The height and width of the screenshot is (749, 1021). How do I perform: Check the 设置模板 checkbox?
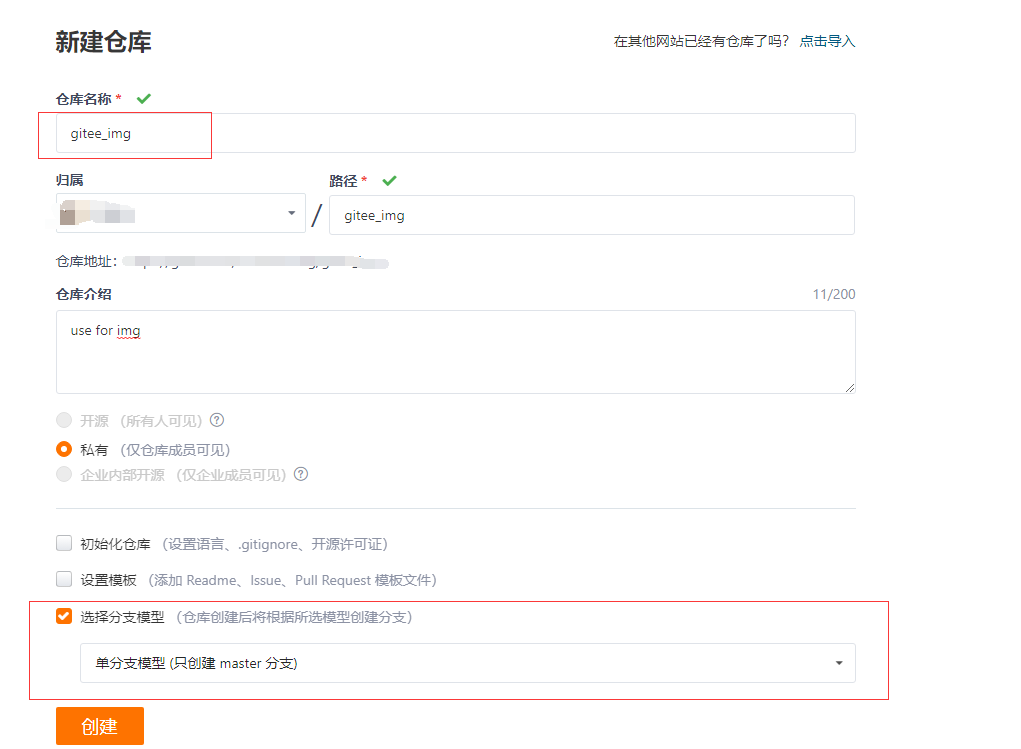64,579
